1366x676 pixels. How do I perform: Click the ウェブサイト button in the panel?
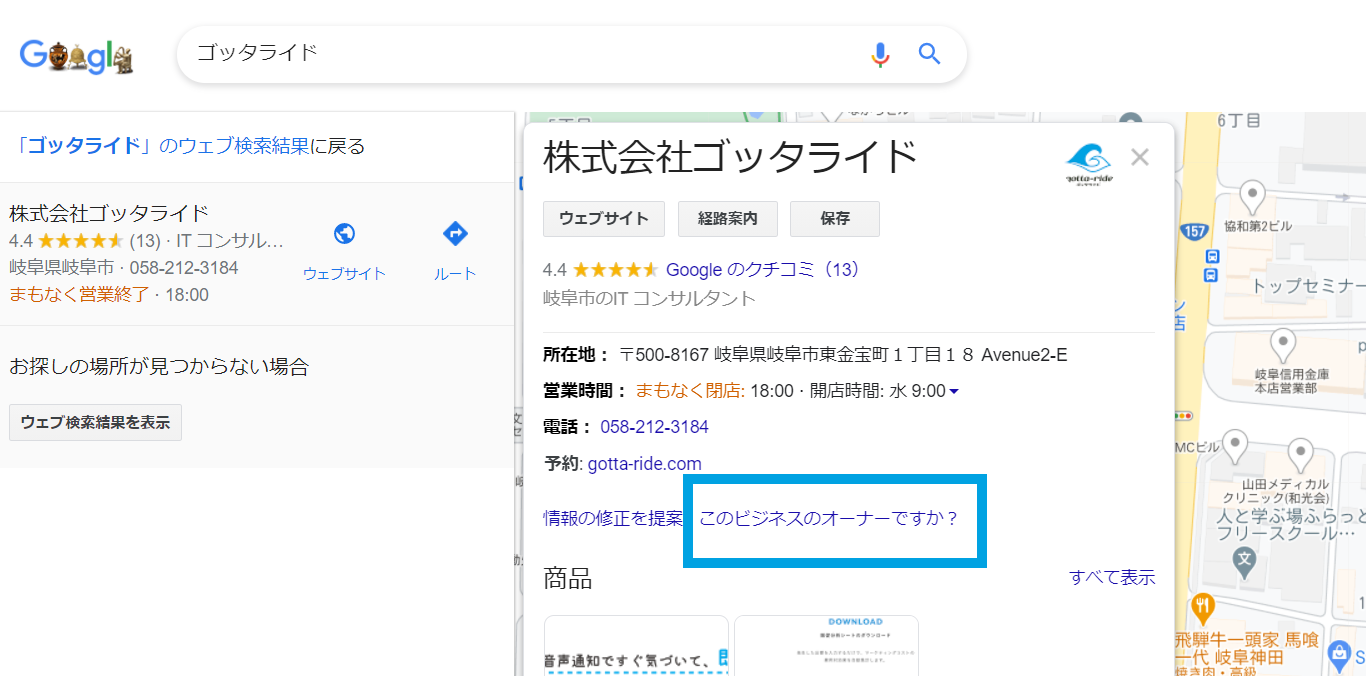click(x=604, y=218)
